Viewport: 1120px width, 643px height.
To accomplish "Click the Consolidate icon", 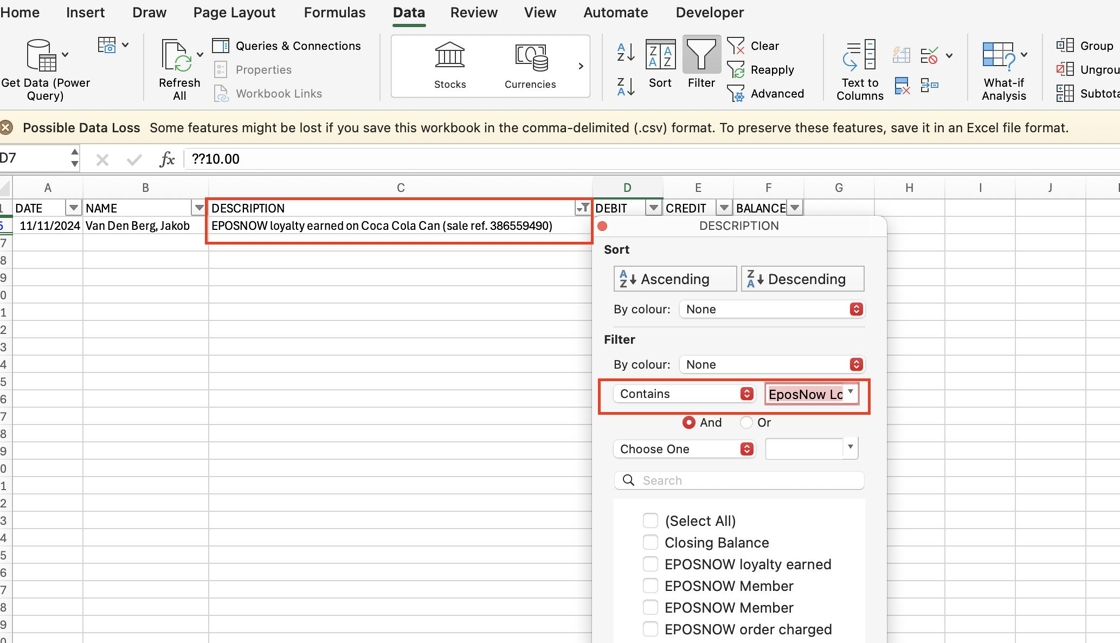I will click(x=930, y=86).
